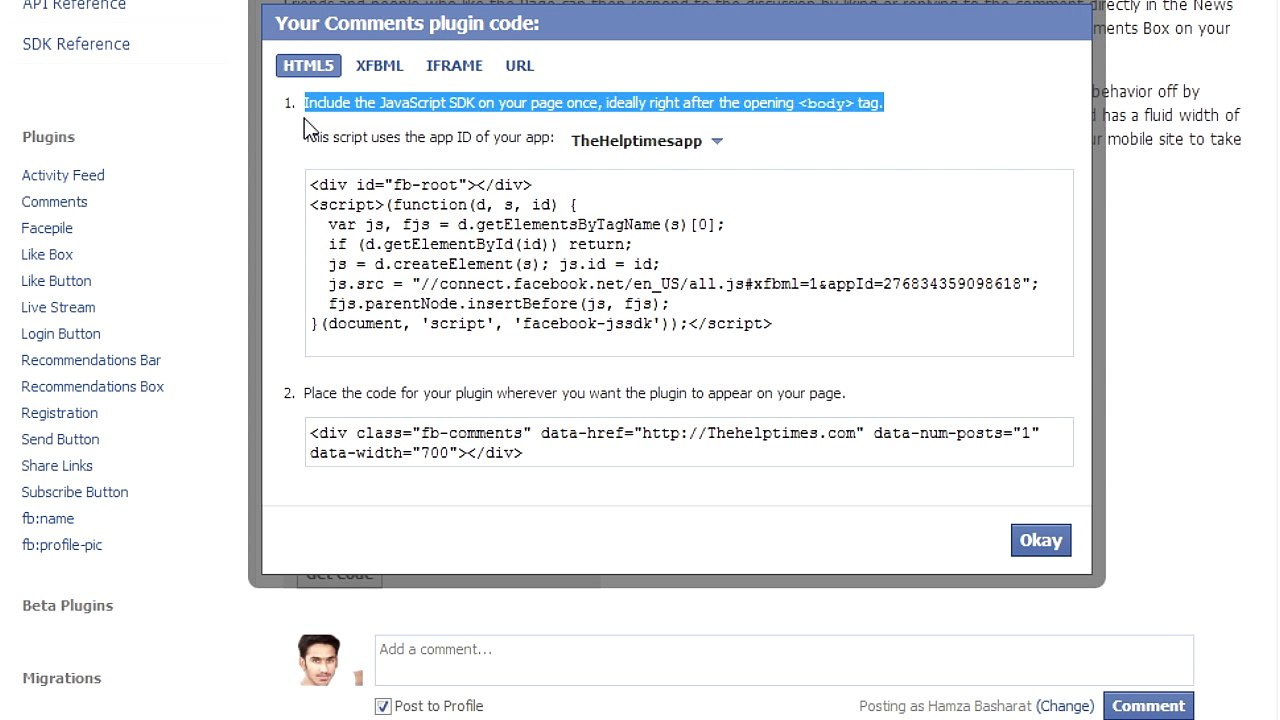Click the Change posting identity link
The image size is (1280, 720).
pos(1065,706)
